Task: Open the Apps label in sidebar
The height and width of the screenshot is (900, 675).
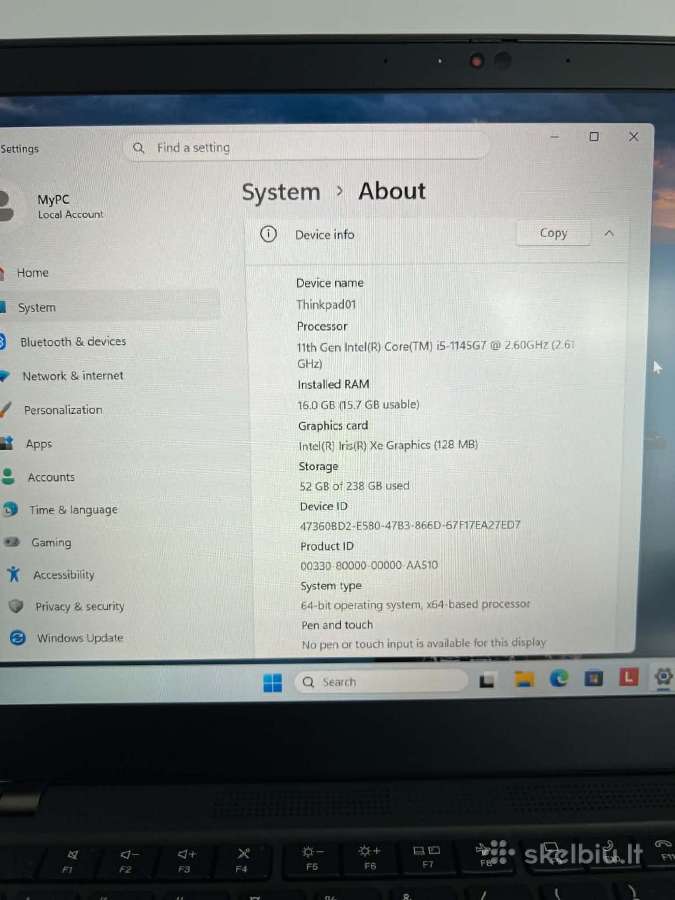Action: click(39, 444)
